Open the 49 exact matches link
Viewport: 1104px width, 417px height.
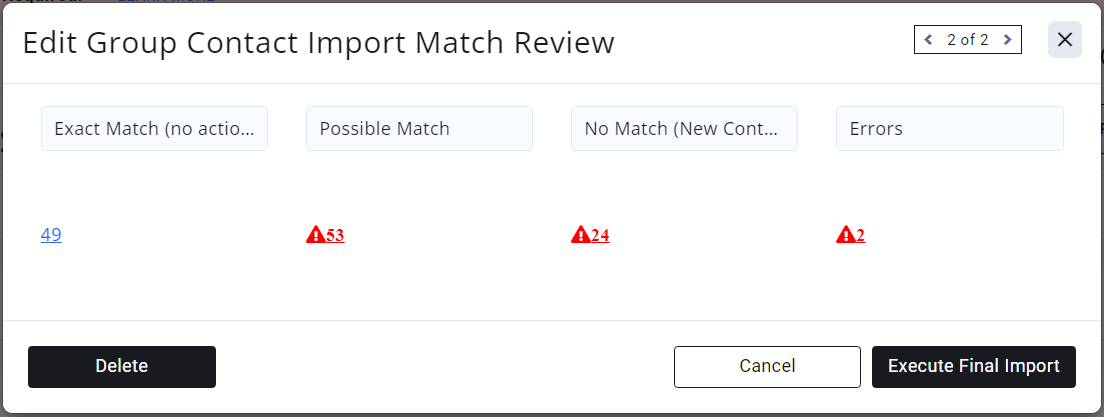[51, 235]
